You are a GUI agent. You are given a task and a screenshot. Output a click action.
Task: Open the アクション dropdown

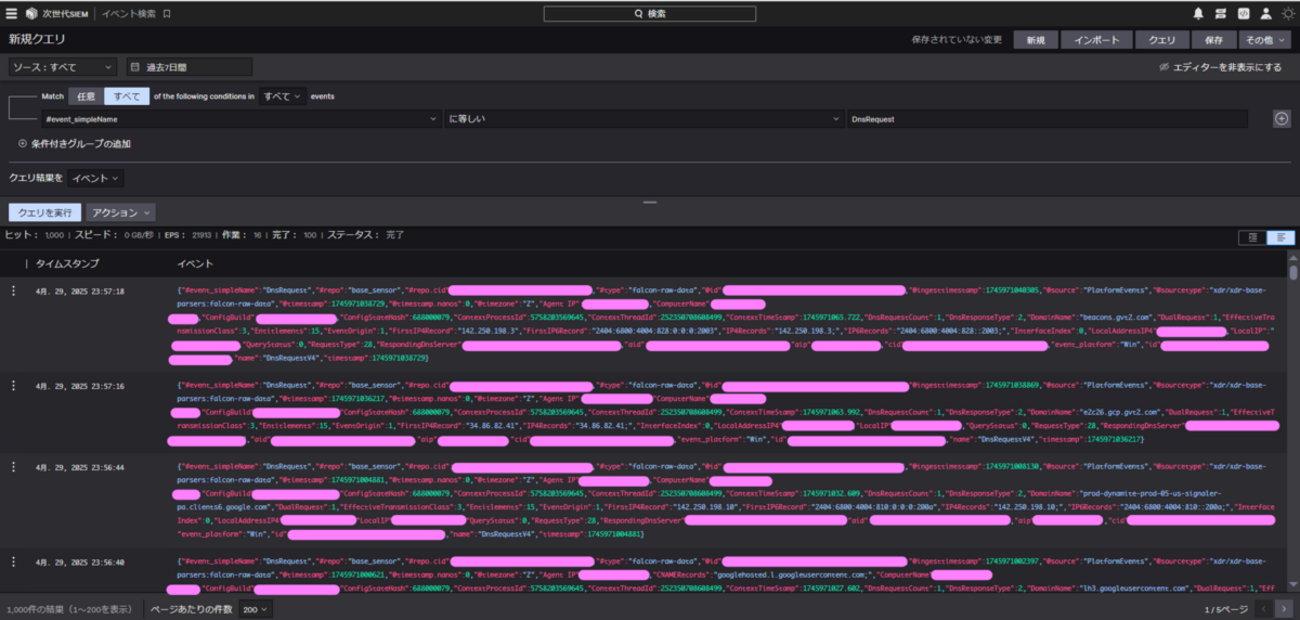coord(120,213)
